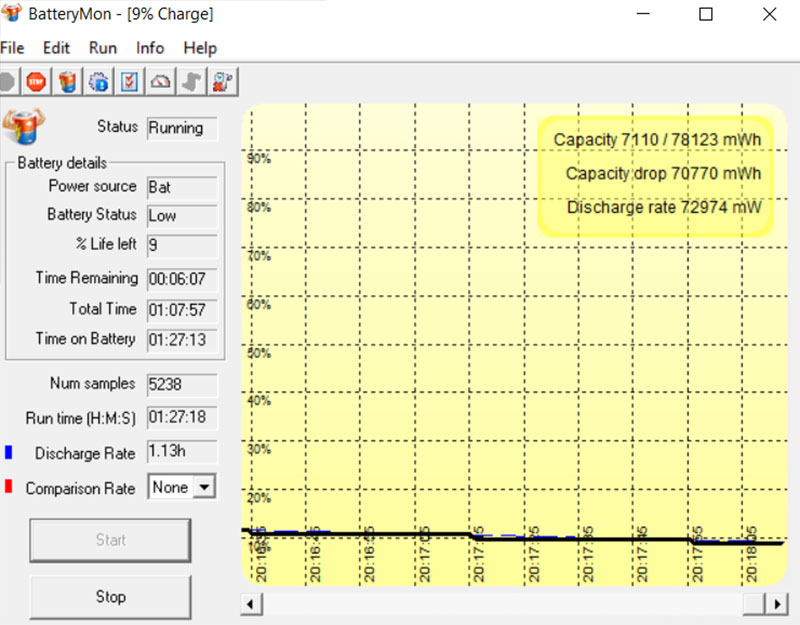This screenshot has height=625, width=800.
Task: Click the graph scrollbar left arrow
Action: tap(251, 604)
